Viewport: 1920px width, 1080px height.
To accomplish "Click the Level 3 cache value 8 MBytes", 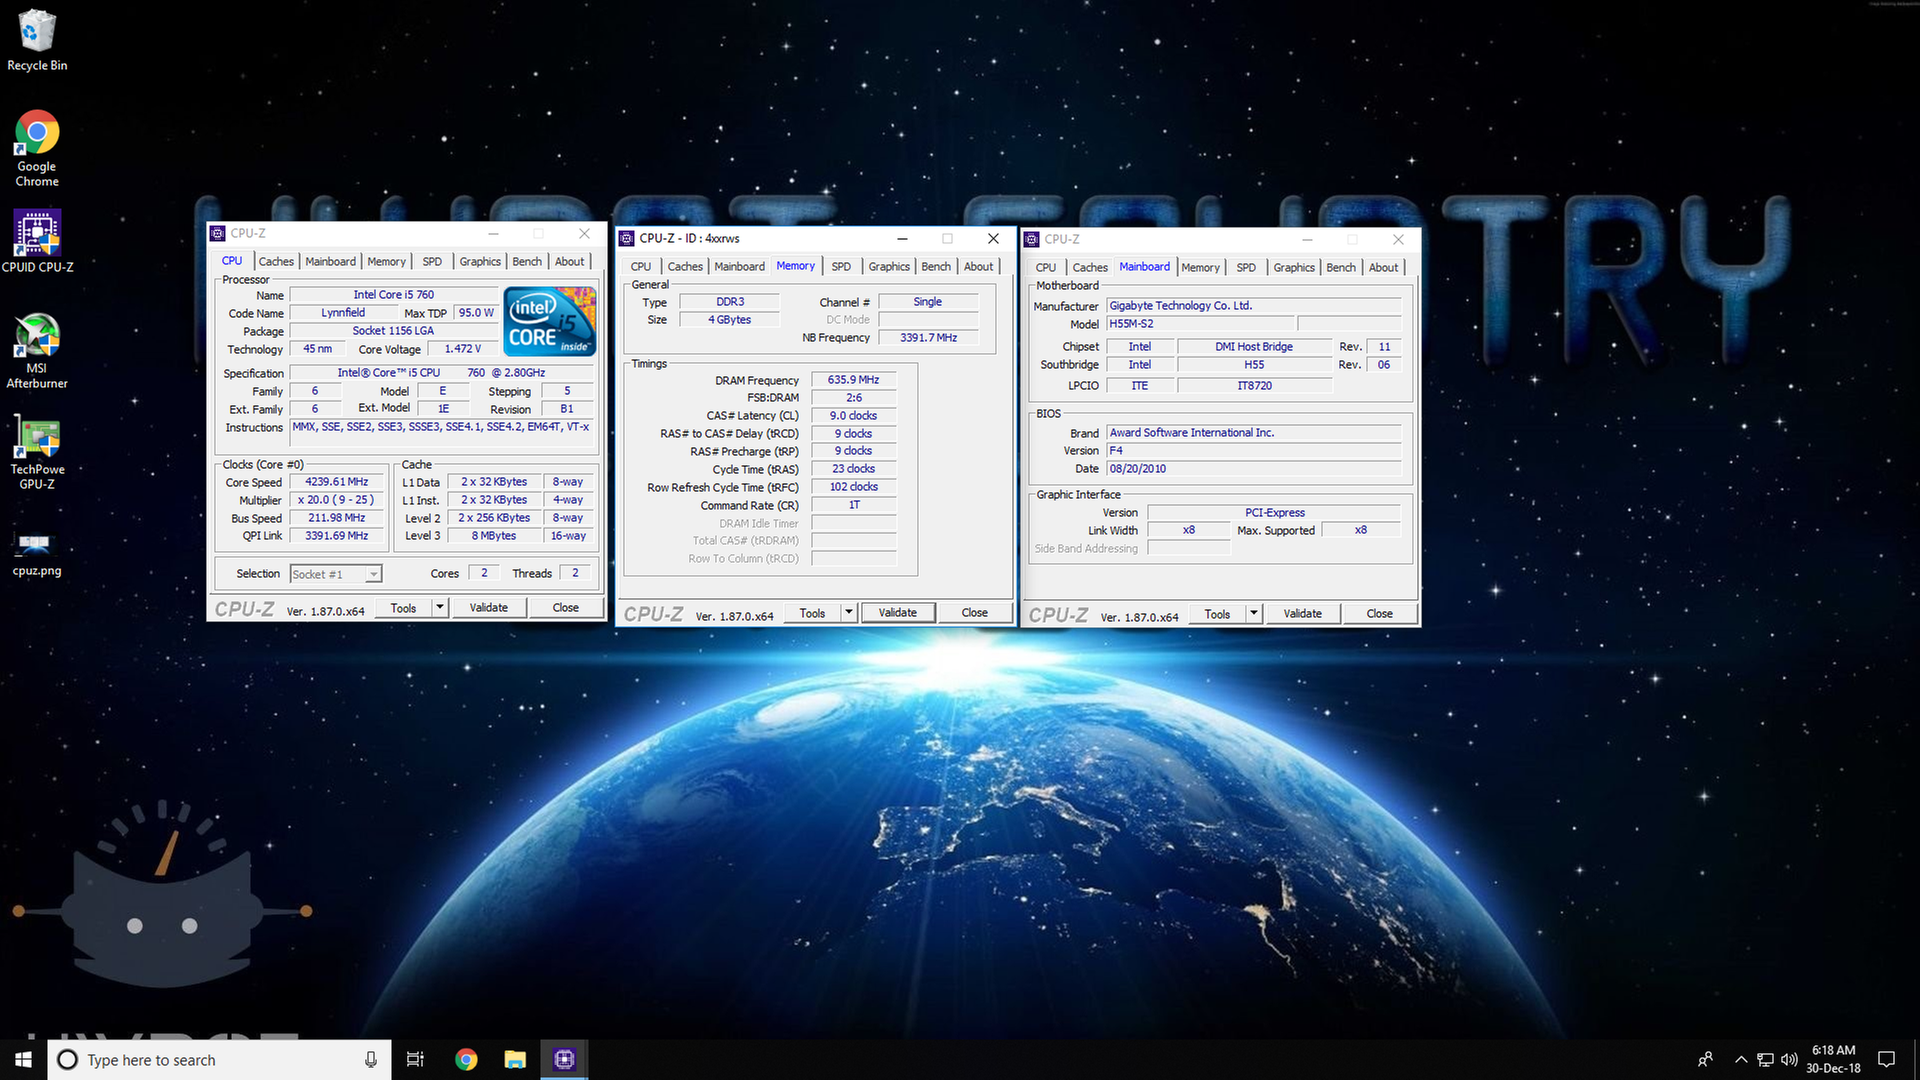I will (x=494, y=536).
